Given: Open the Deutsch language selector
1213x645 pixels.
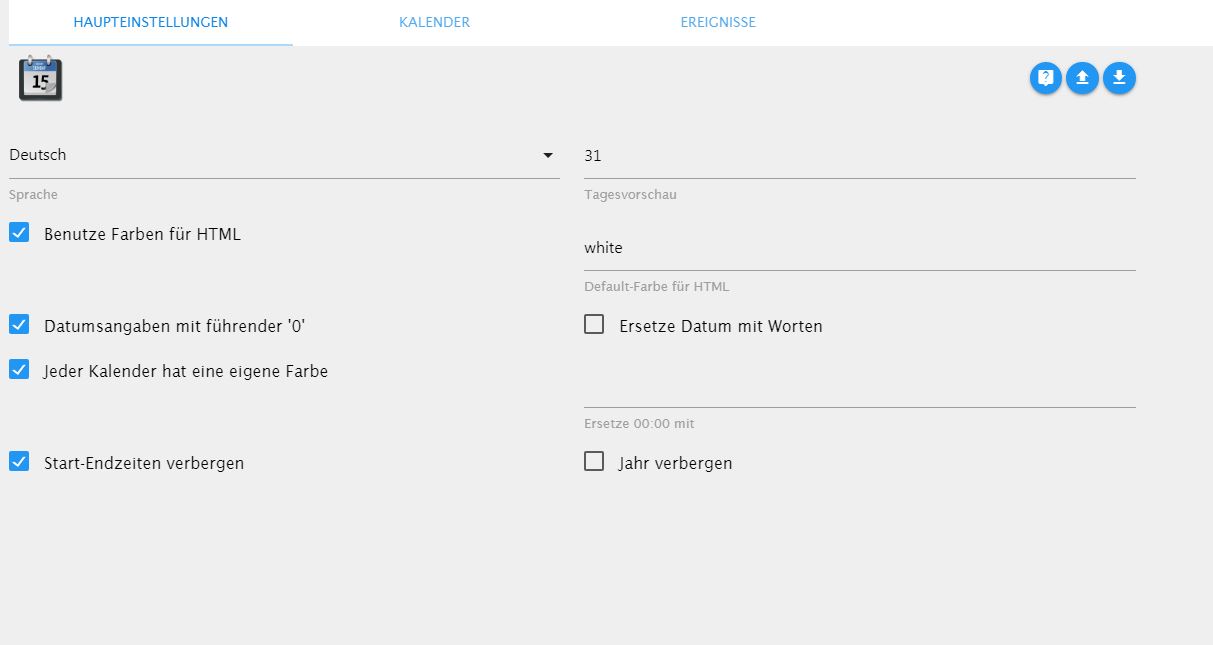Looking at the screenshot, I should click(270, 156).
